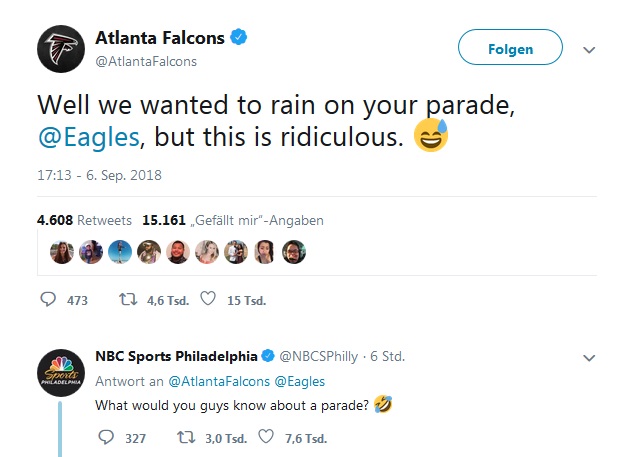Open the last liker's avatar thumbnail
635x457 pixels.
pyautogui.click(x=294, y=250)
